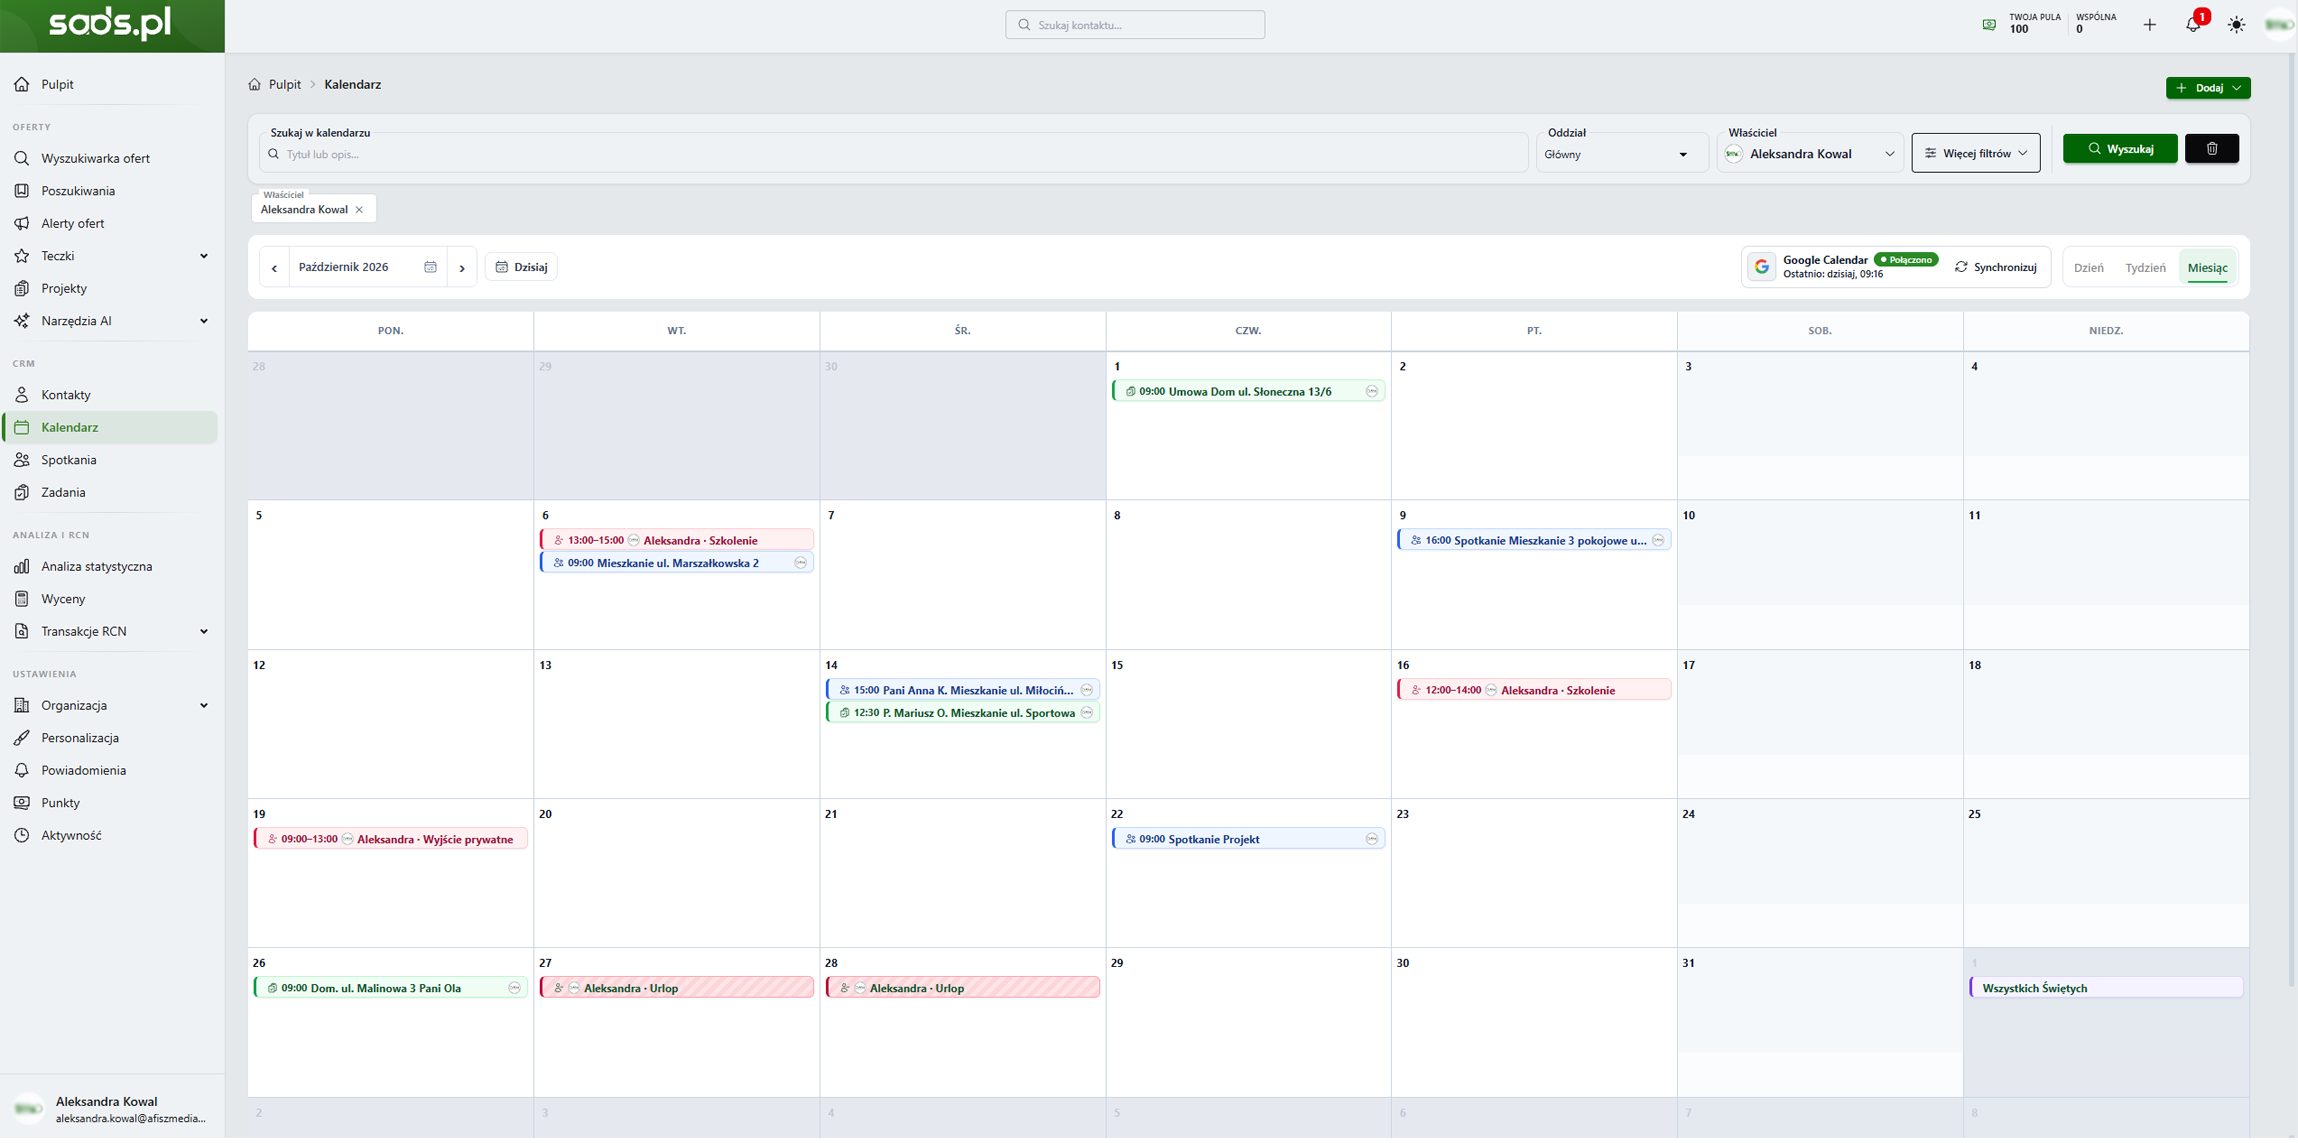Open the Oddział Główny dropdown
This screenshot has width=2298, height=1143.
1620,155
